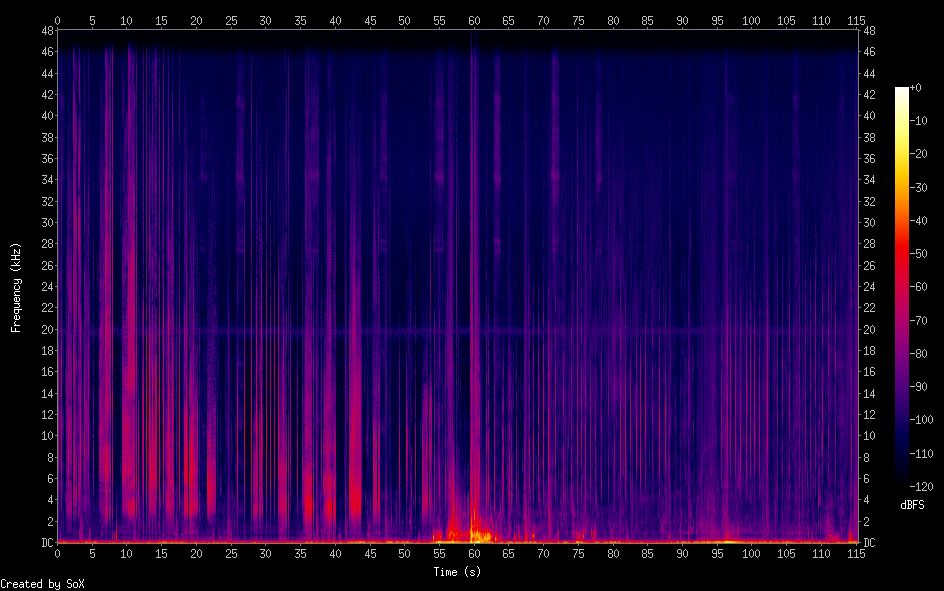Select the 90 second mark on the bottom axis
Image resolution: width=944 pixels, height=591 pixels.
[x=682, y=554]
